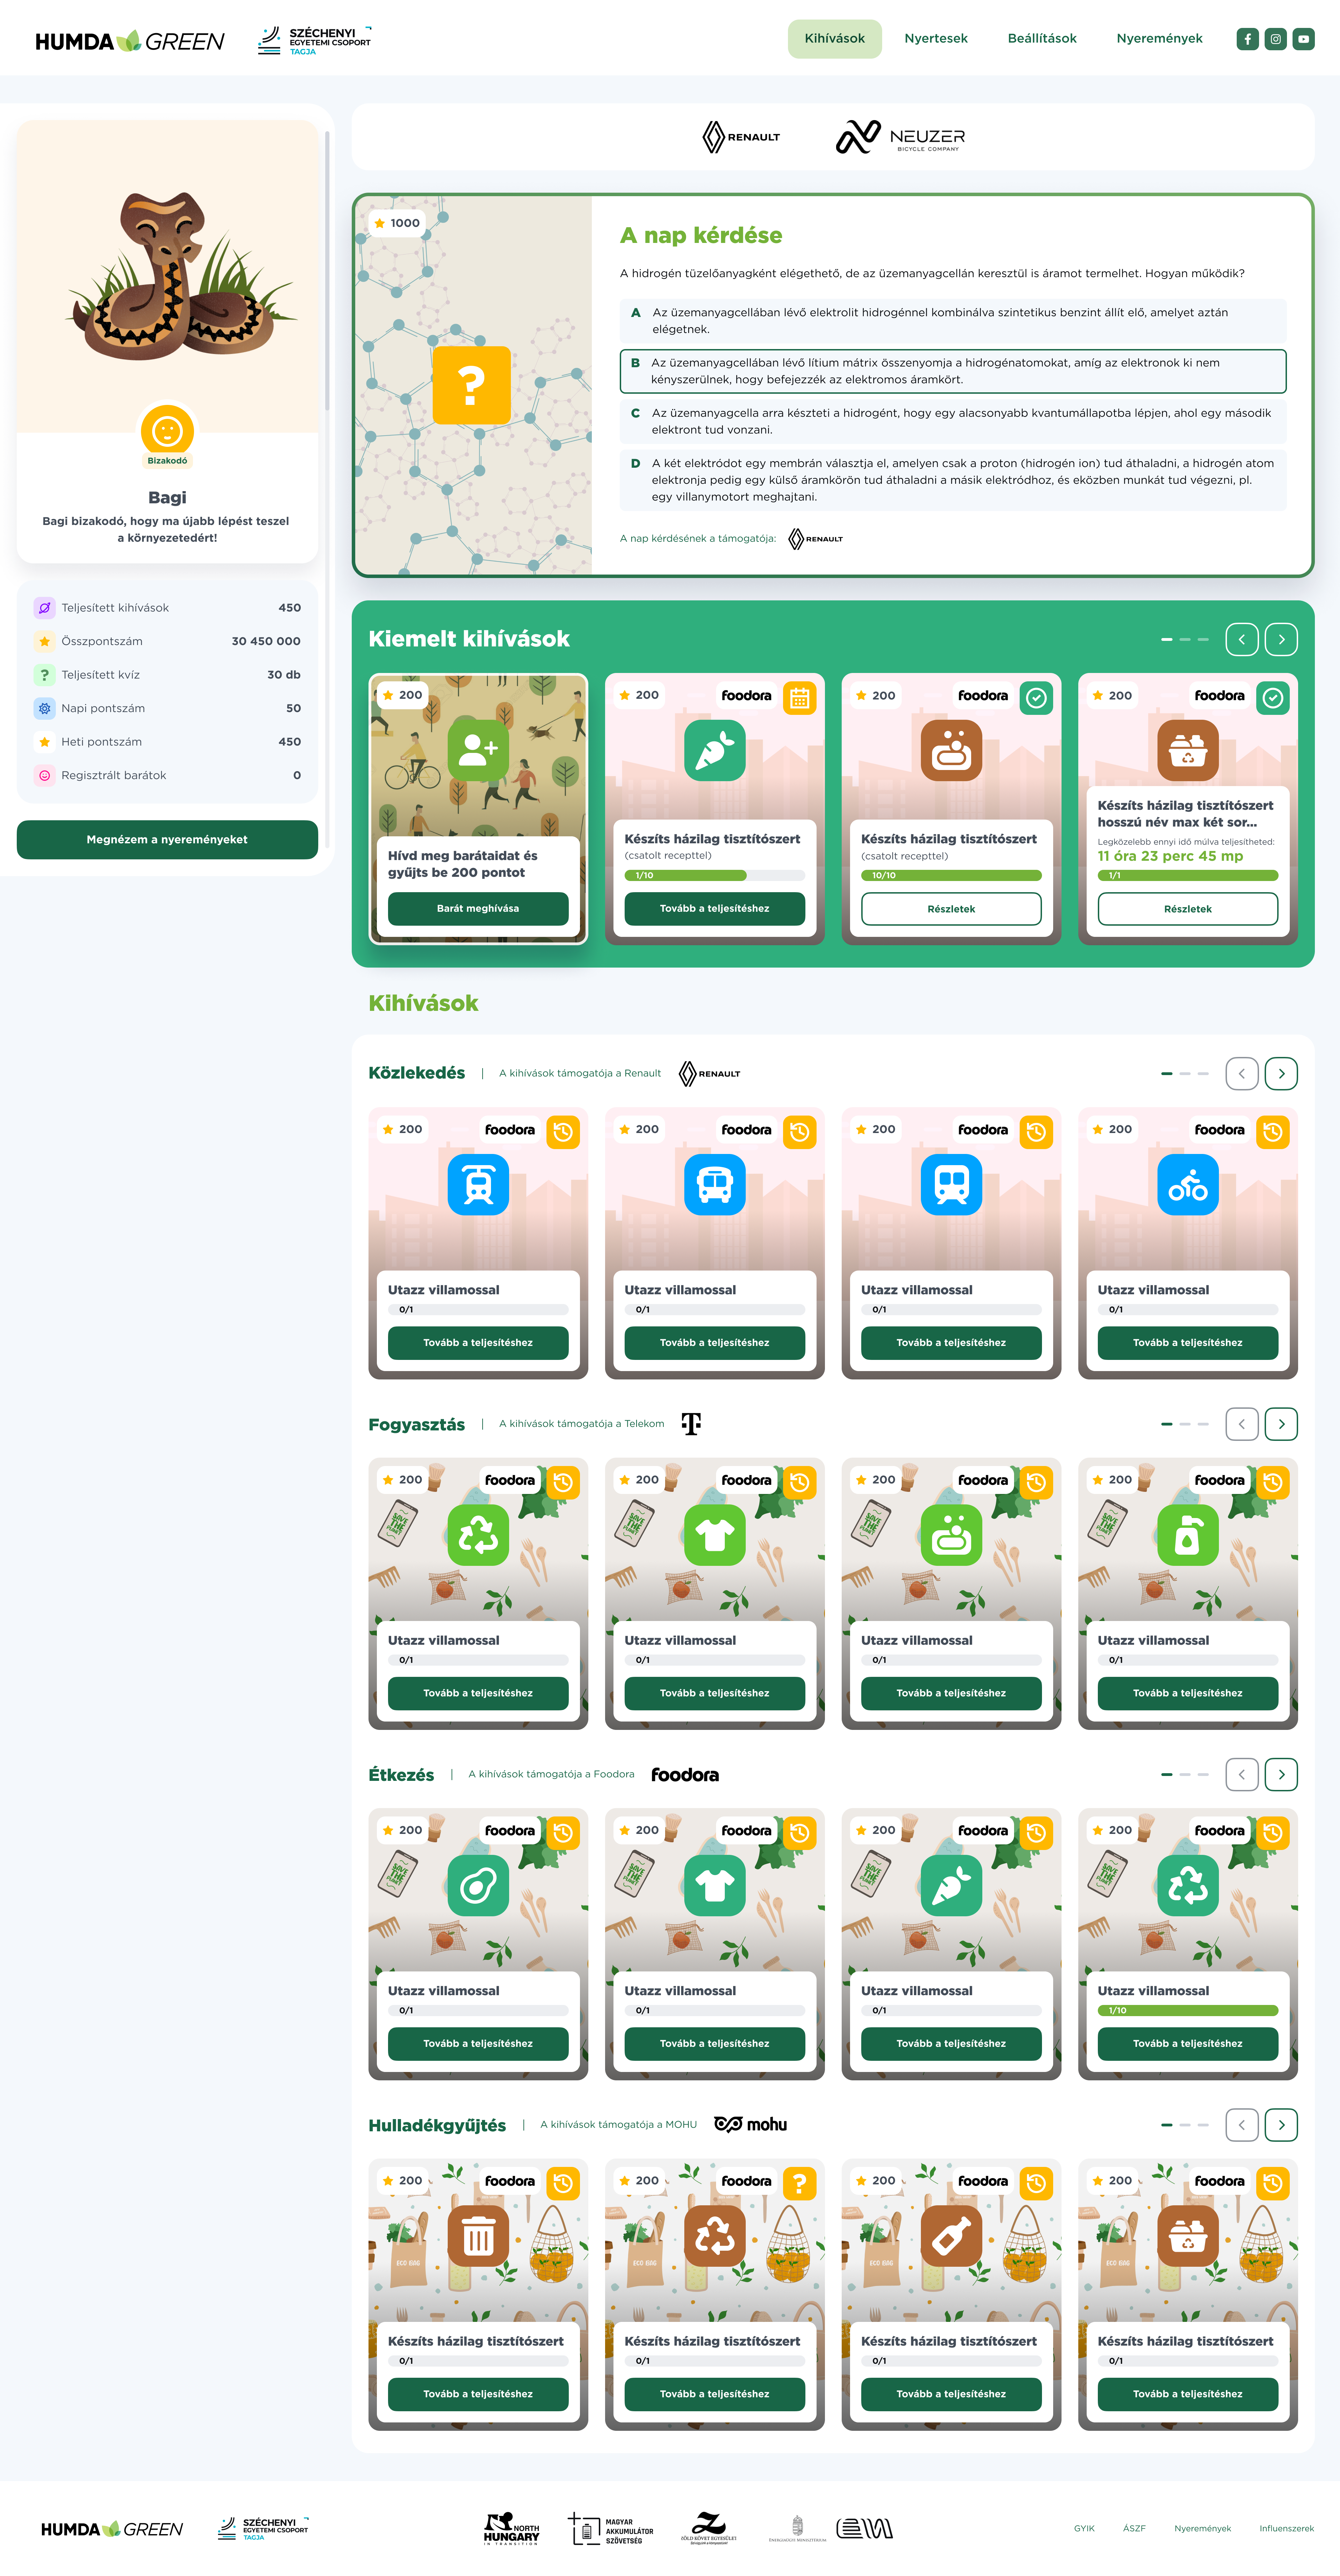Image resolution: width=1340 pixels, height=2576 pixels.
Task: Click the brown bottle icon in Hulladékgyűjtés
Action: pos(951,2236)
